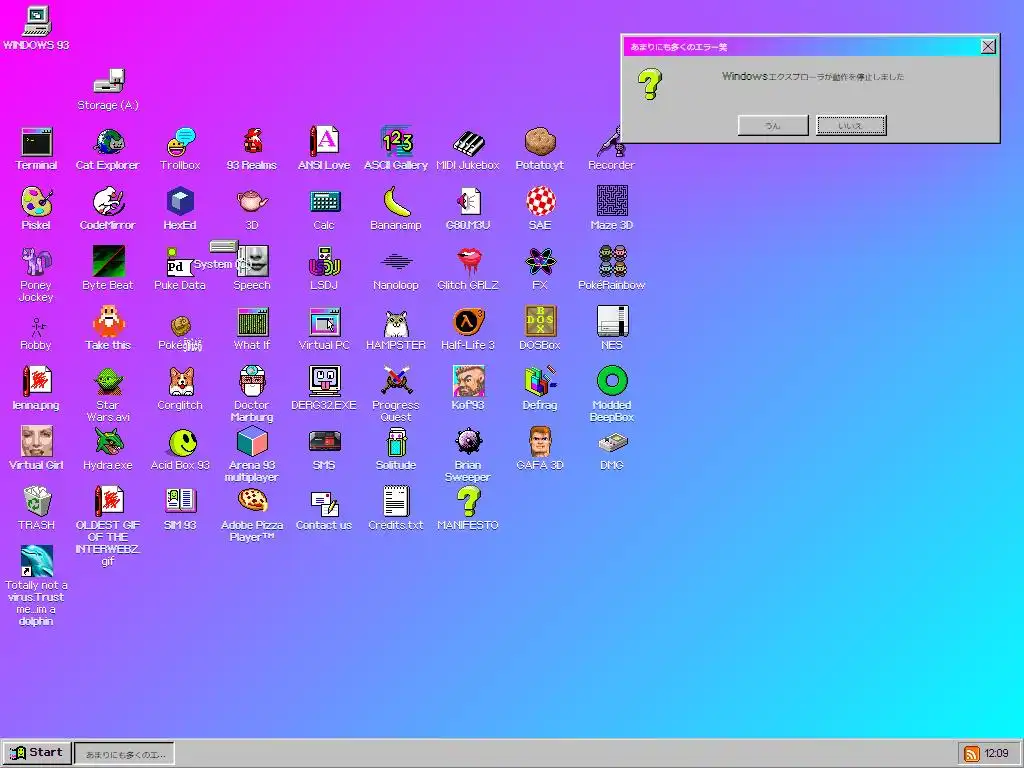Launch Half-Life 3 icon

[468, 323]
